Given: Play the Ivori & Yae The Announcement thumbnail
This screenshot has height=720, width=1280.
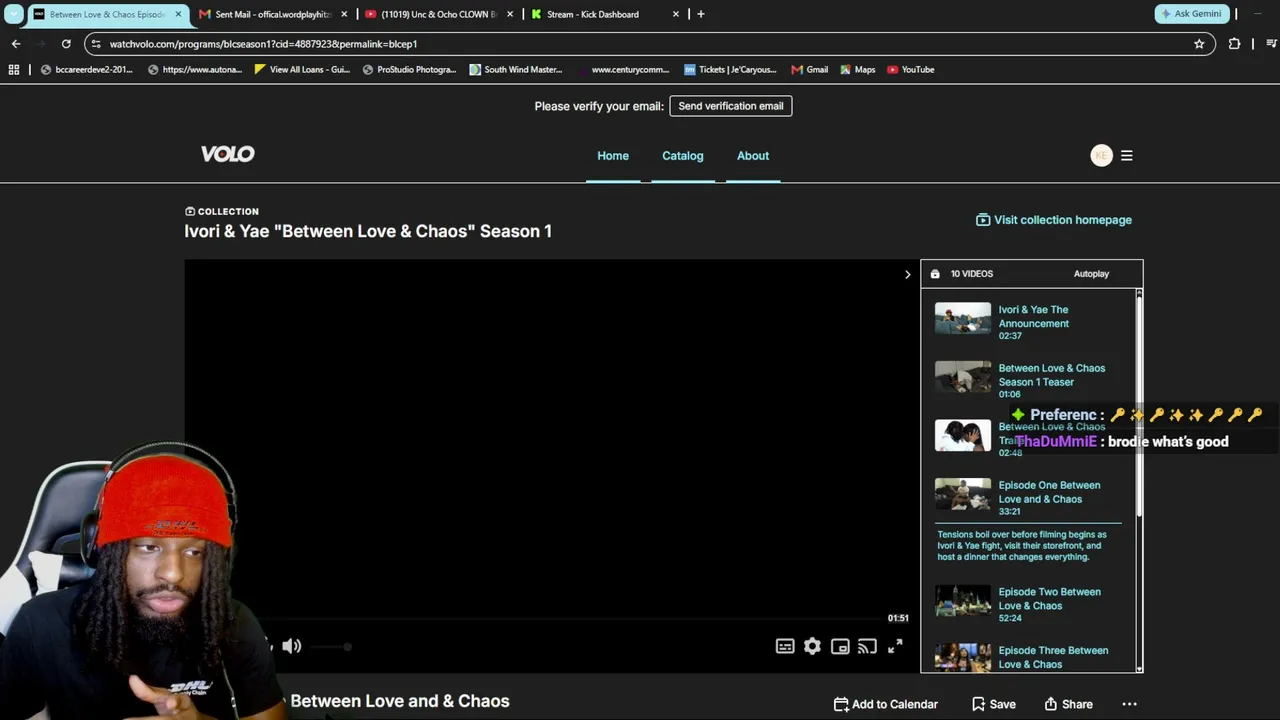Looking at the screenshot, I should click(963, 318).
